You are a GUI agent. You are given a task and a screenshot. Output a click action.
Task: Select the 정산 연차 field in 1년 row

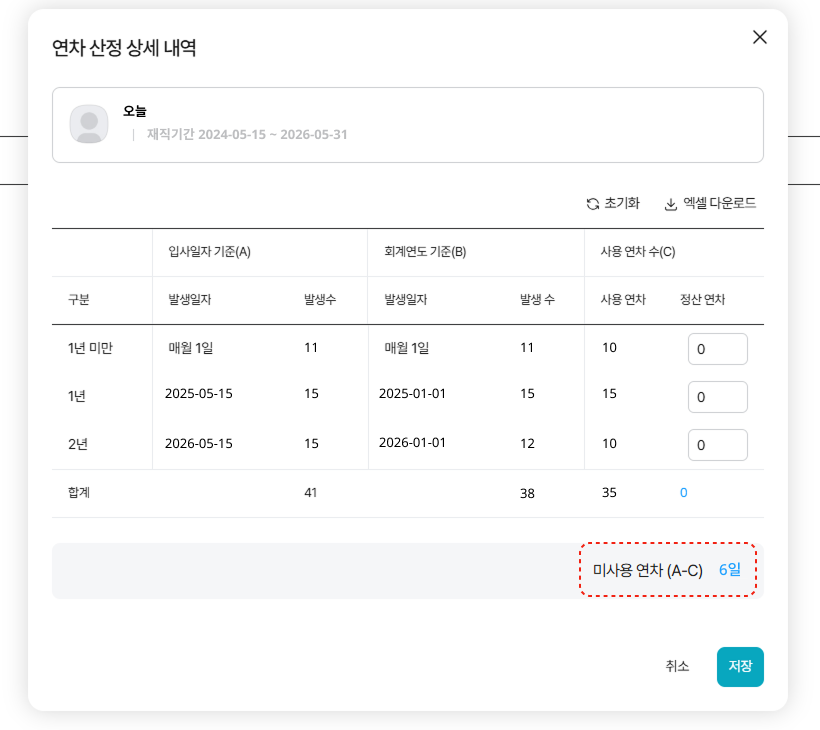(717, 397)
